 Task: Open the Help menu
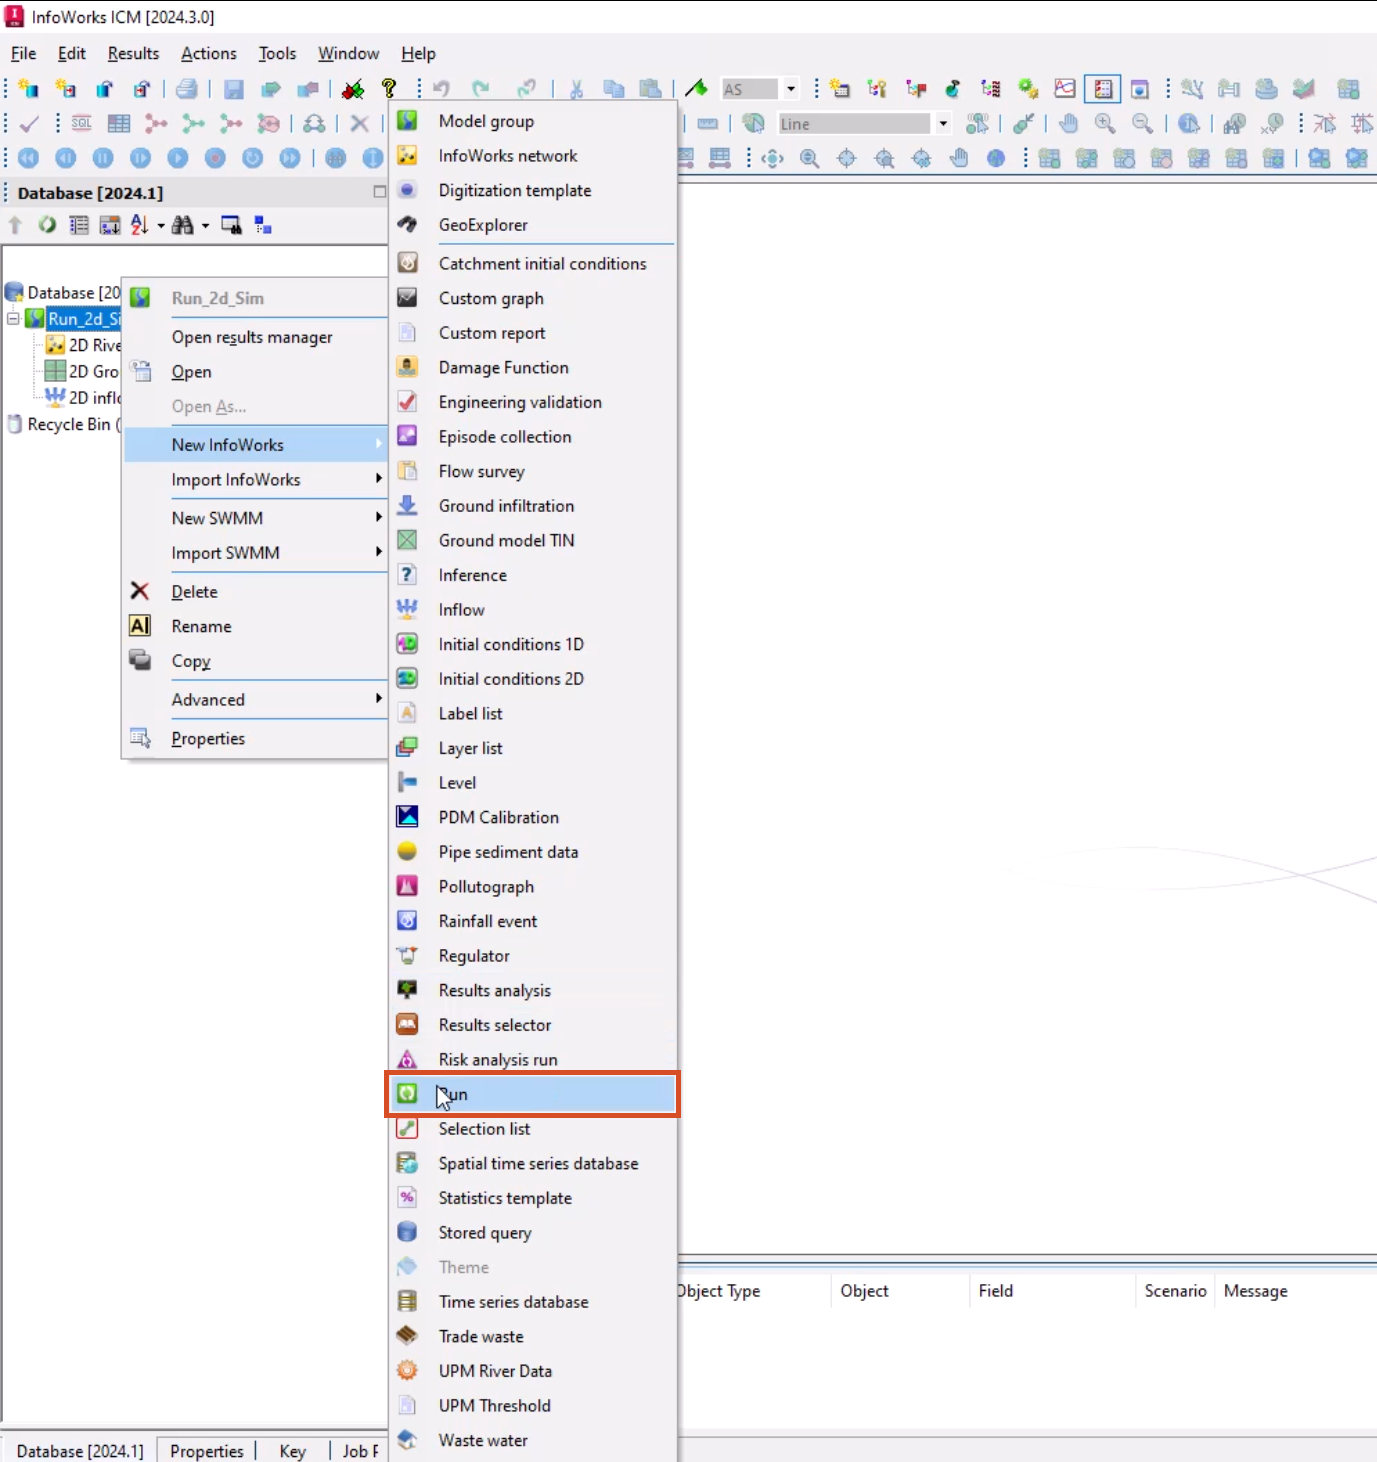tap(418, 53)
